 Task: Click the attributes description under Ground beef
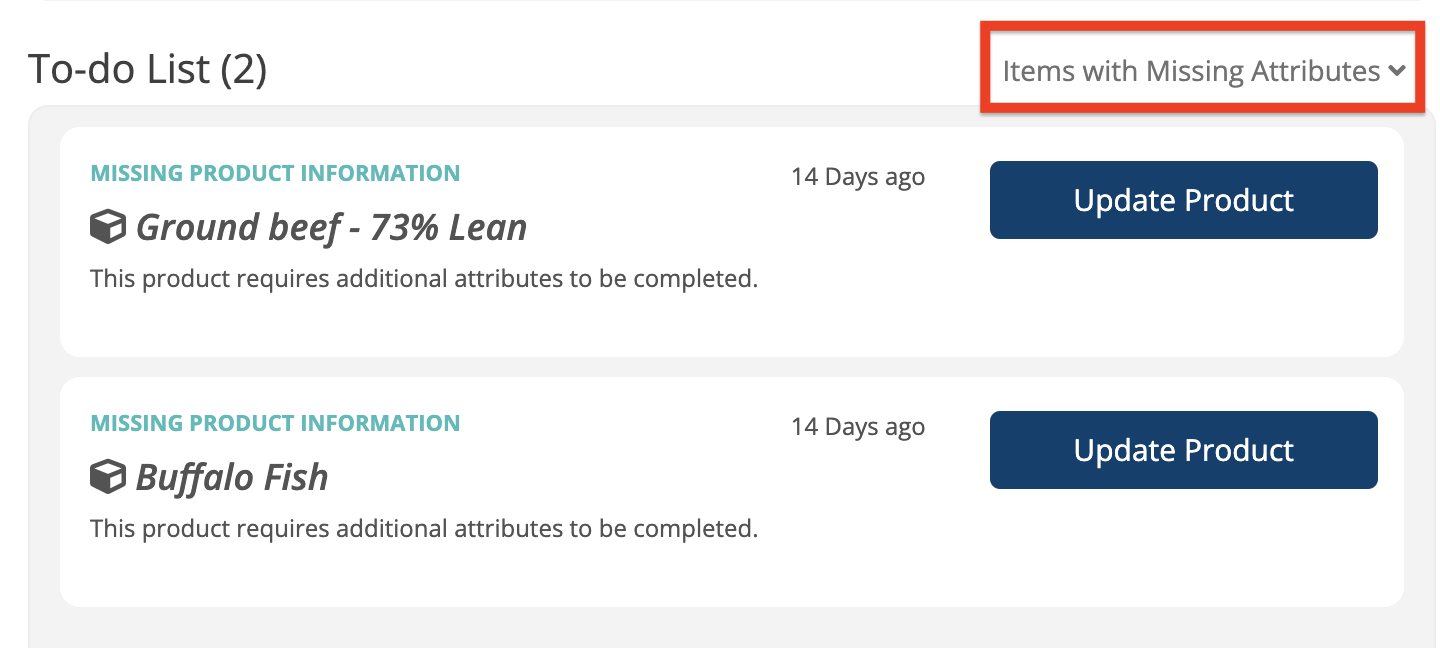pyautogui.click(x=424, y=279)
